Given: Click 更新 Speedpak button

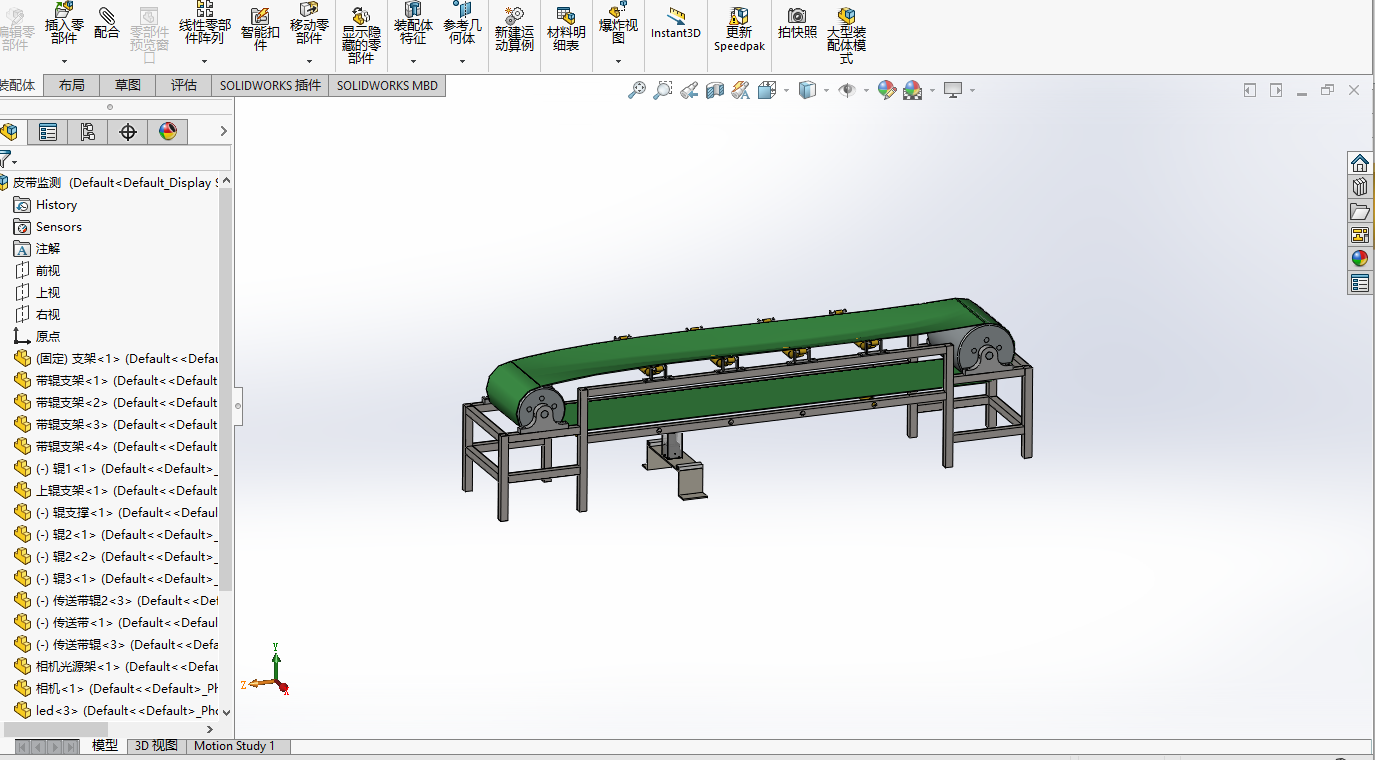Looking at the screenshot, I should click(x=739, y=29).
